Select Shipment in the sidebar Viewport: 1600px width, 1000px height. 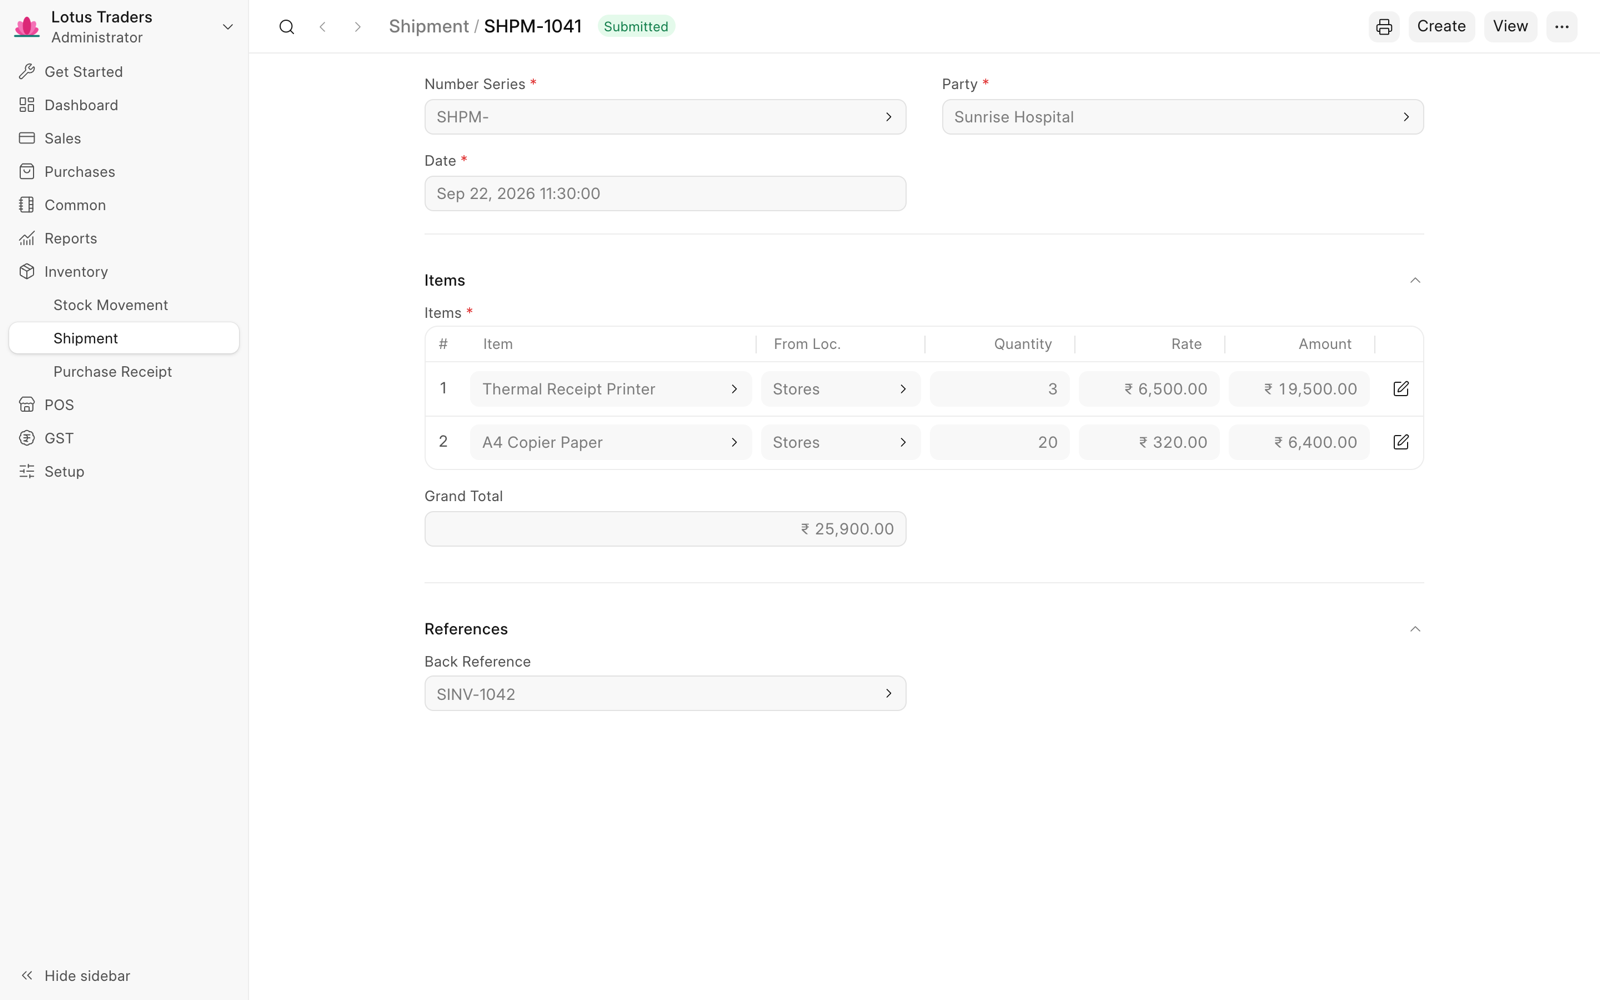[x=124, y=338]
